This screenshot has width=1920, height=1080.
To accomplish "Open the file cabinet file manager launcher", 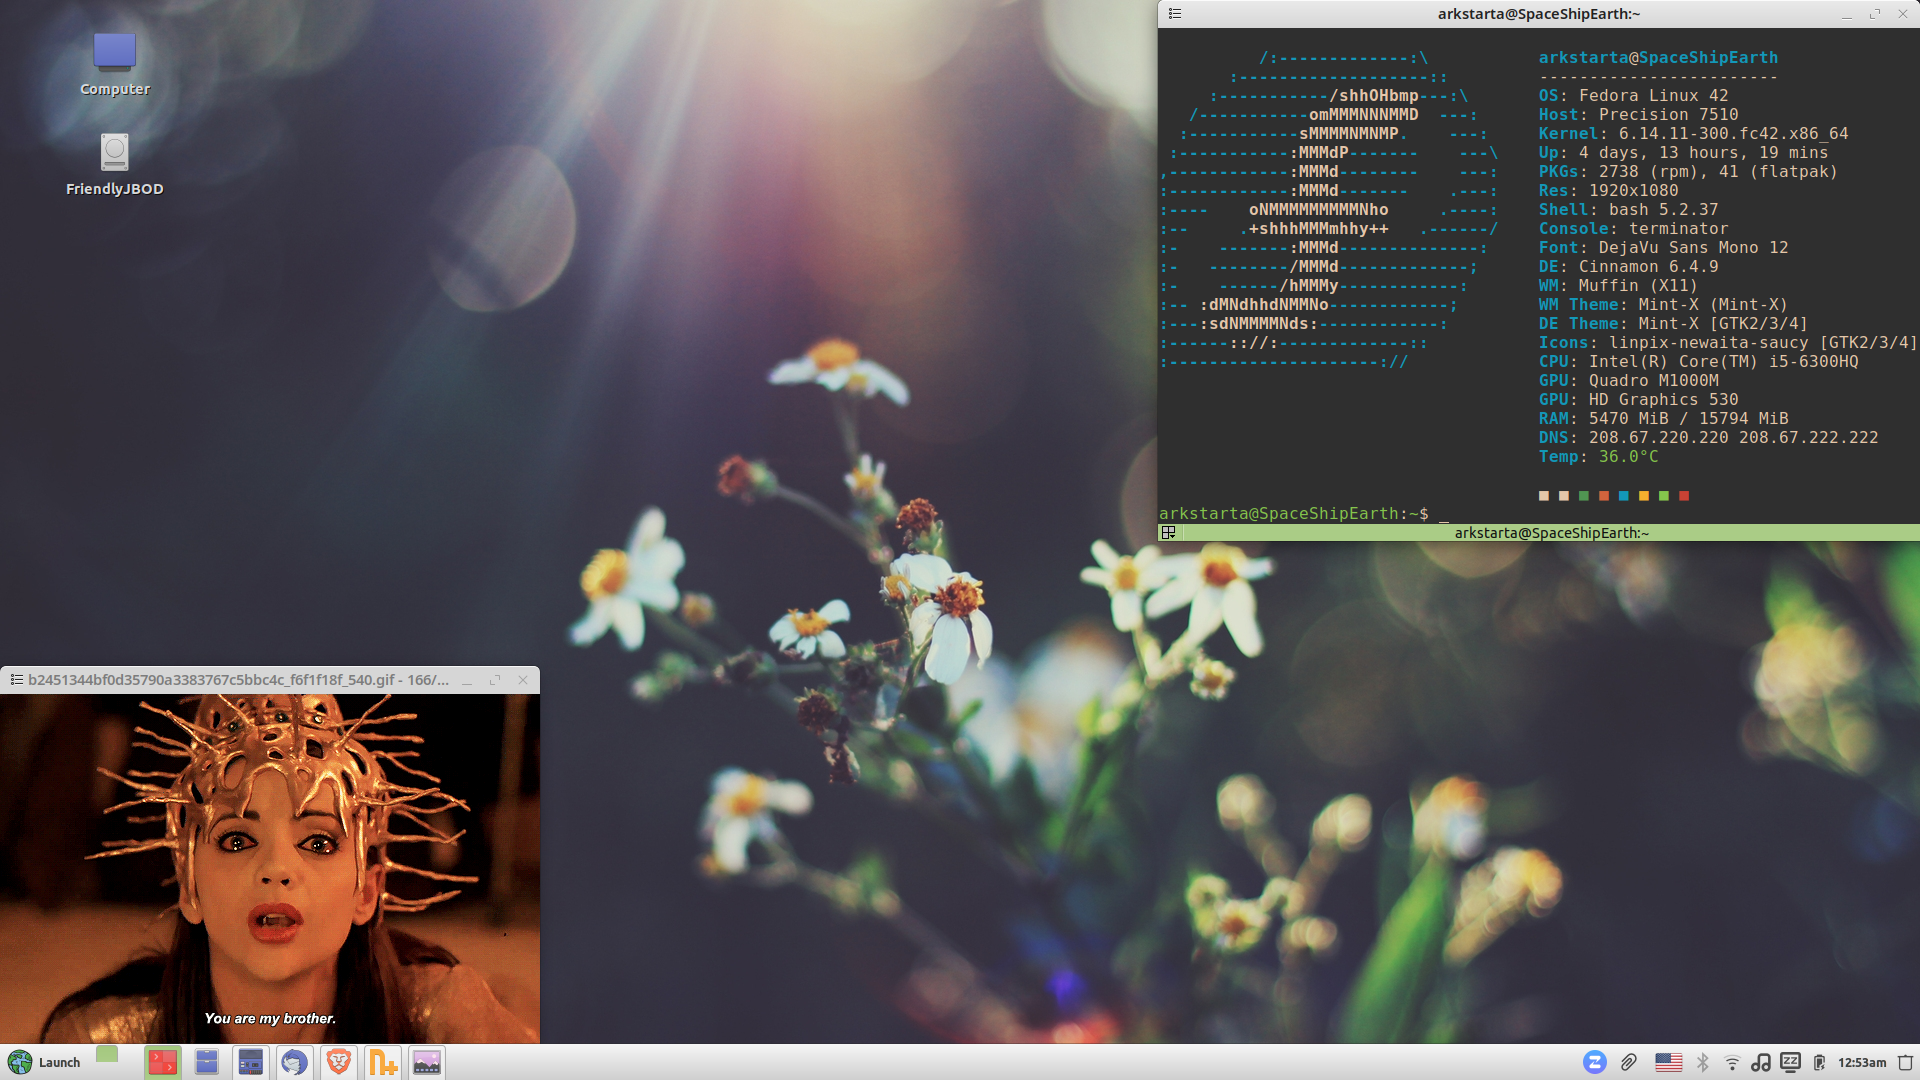I will pyautogui.click(x=207, y=1062).
